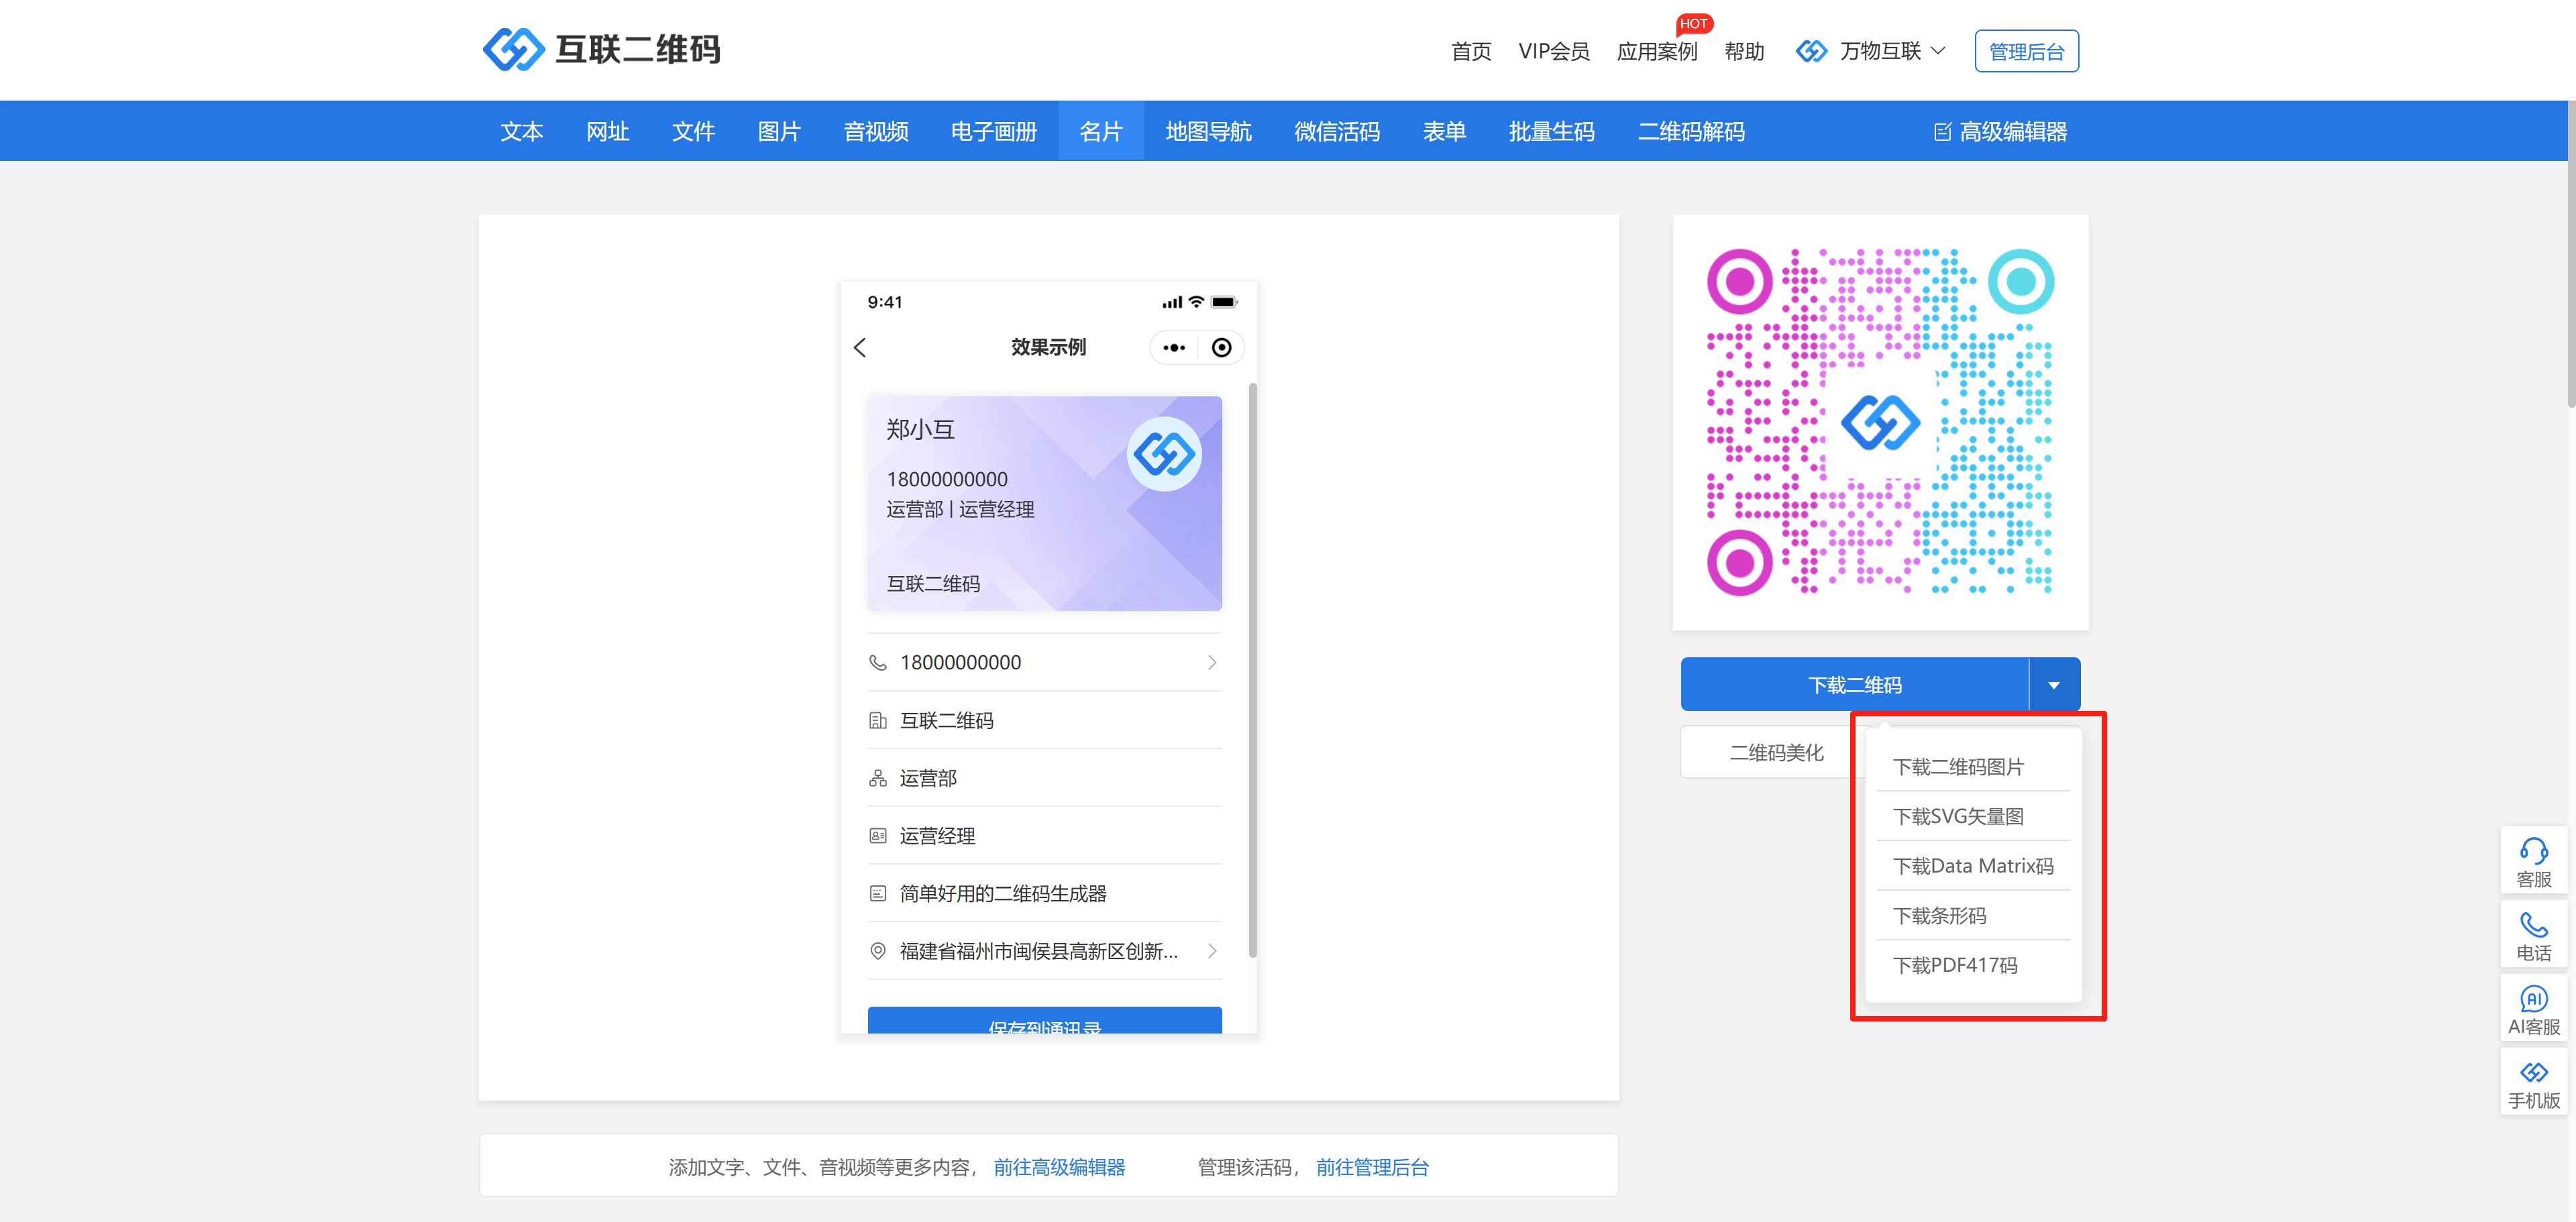Switch to the 文本 tab
This screenshot has width=2576, height=1222.
pos(522,131)
